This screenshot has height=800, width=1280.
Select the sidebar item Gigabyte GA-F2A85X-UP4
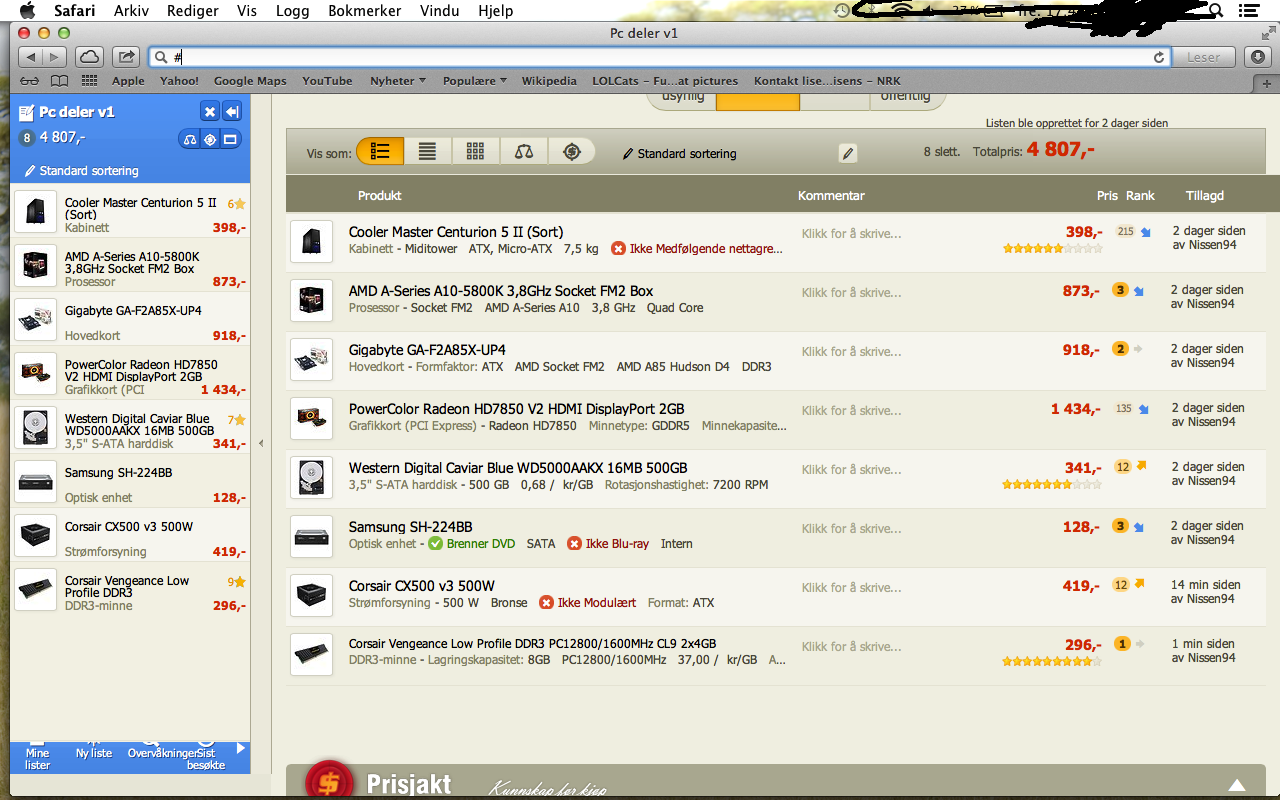[x=130, y=320]
